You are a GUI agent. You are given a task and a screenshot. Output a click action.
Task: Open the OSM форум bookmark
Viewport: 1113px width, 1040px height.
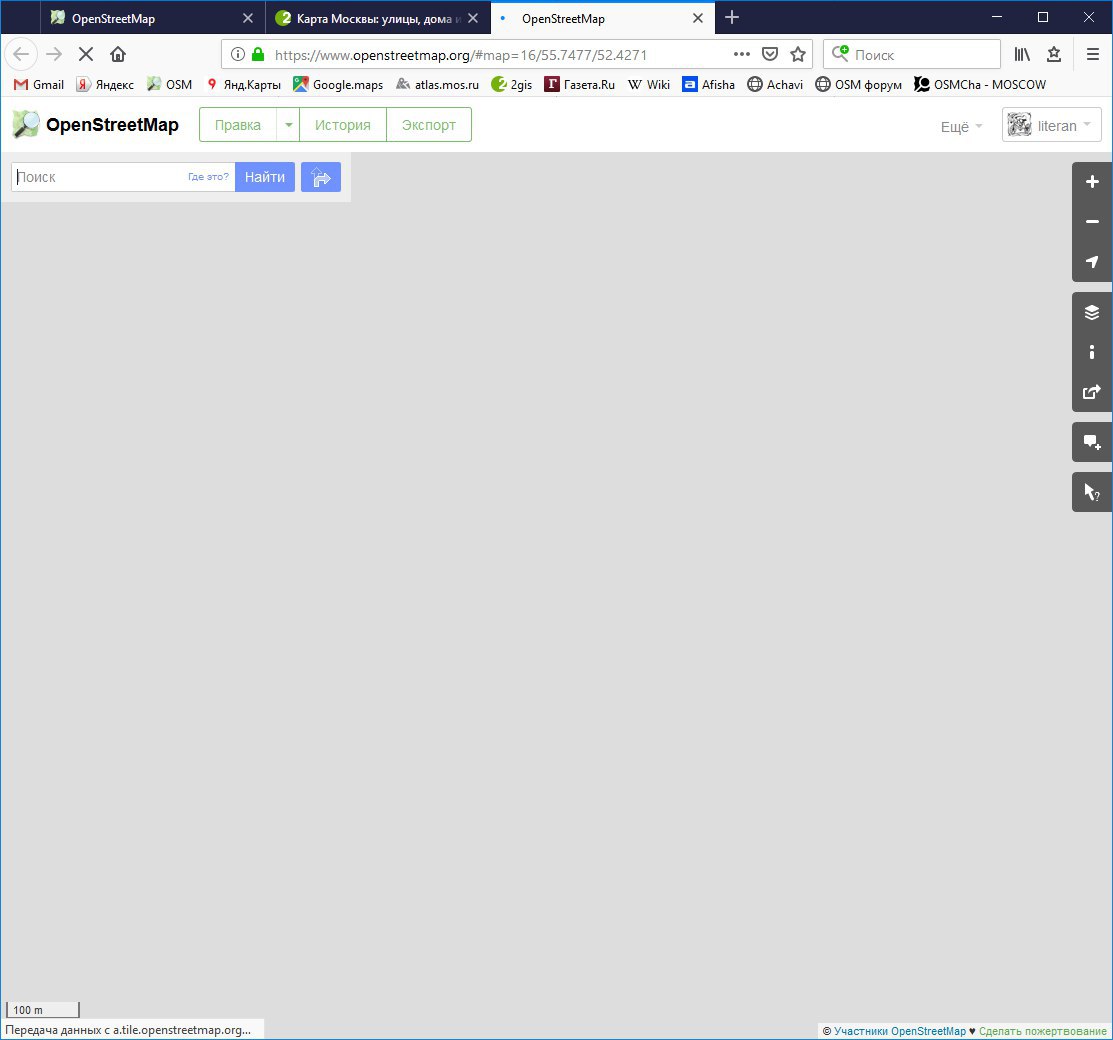tap(858, 84)
